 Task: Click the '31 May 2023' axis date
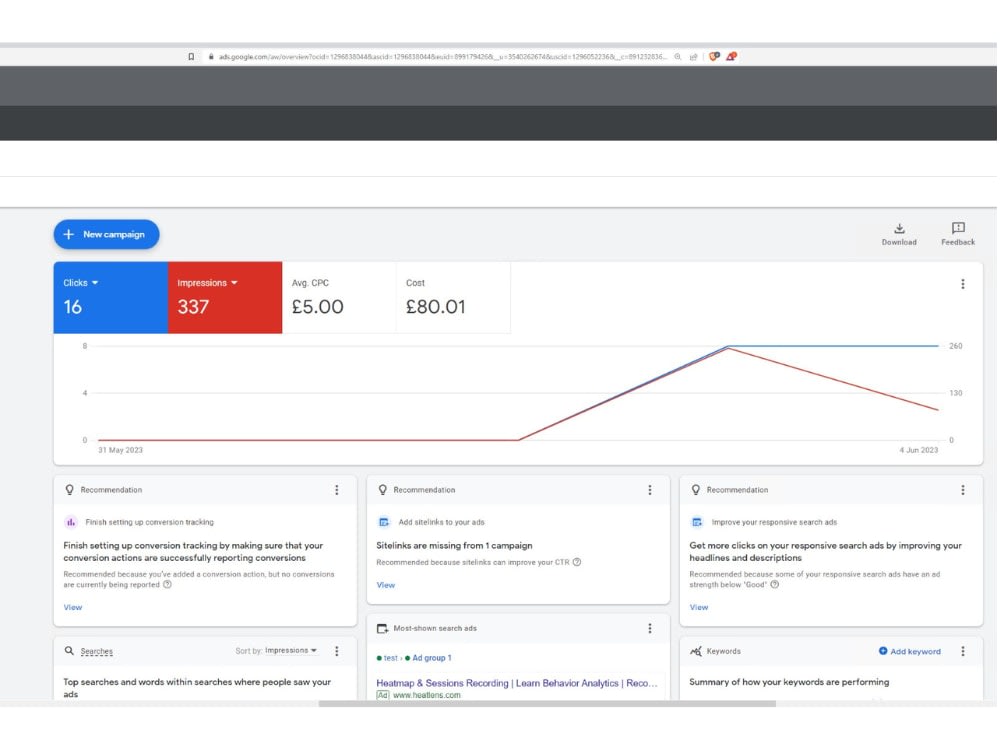pyautogui.click(x=121, y=450)
